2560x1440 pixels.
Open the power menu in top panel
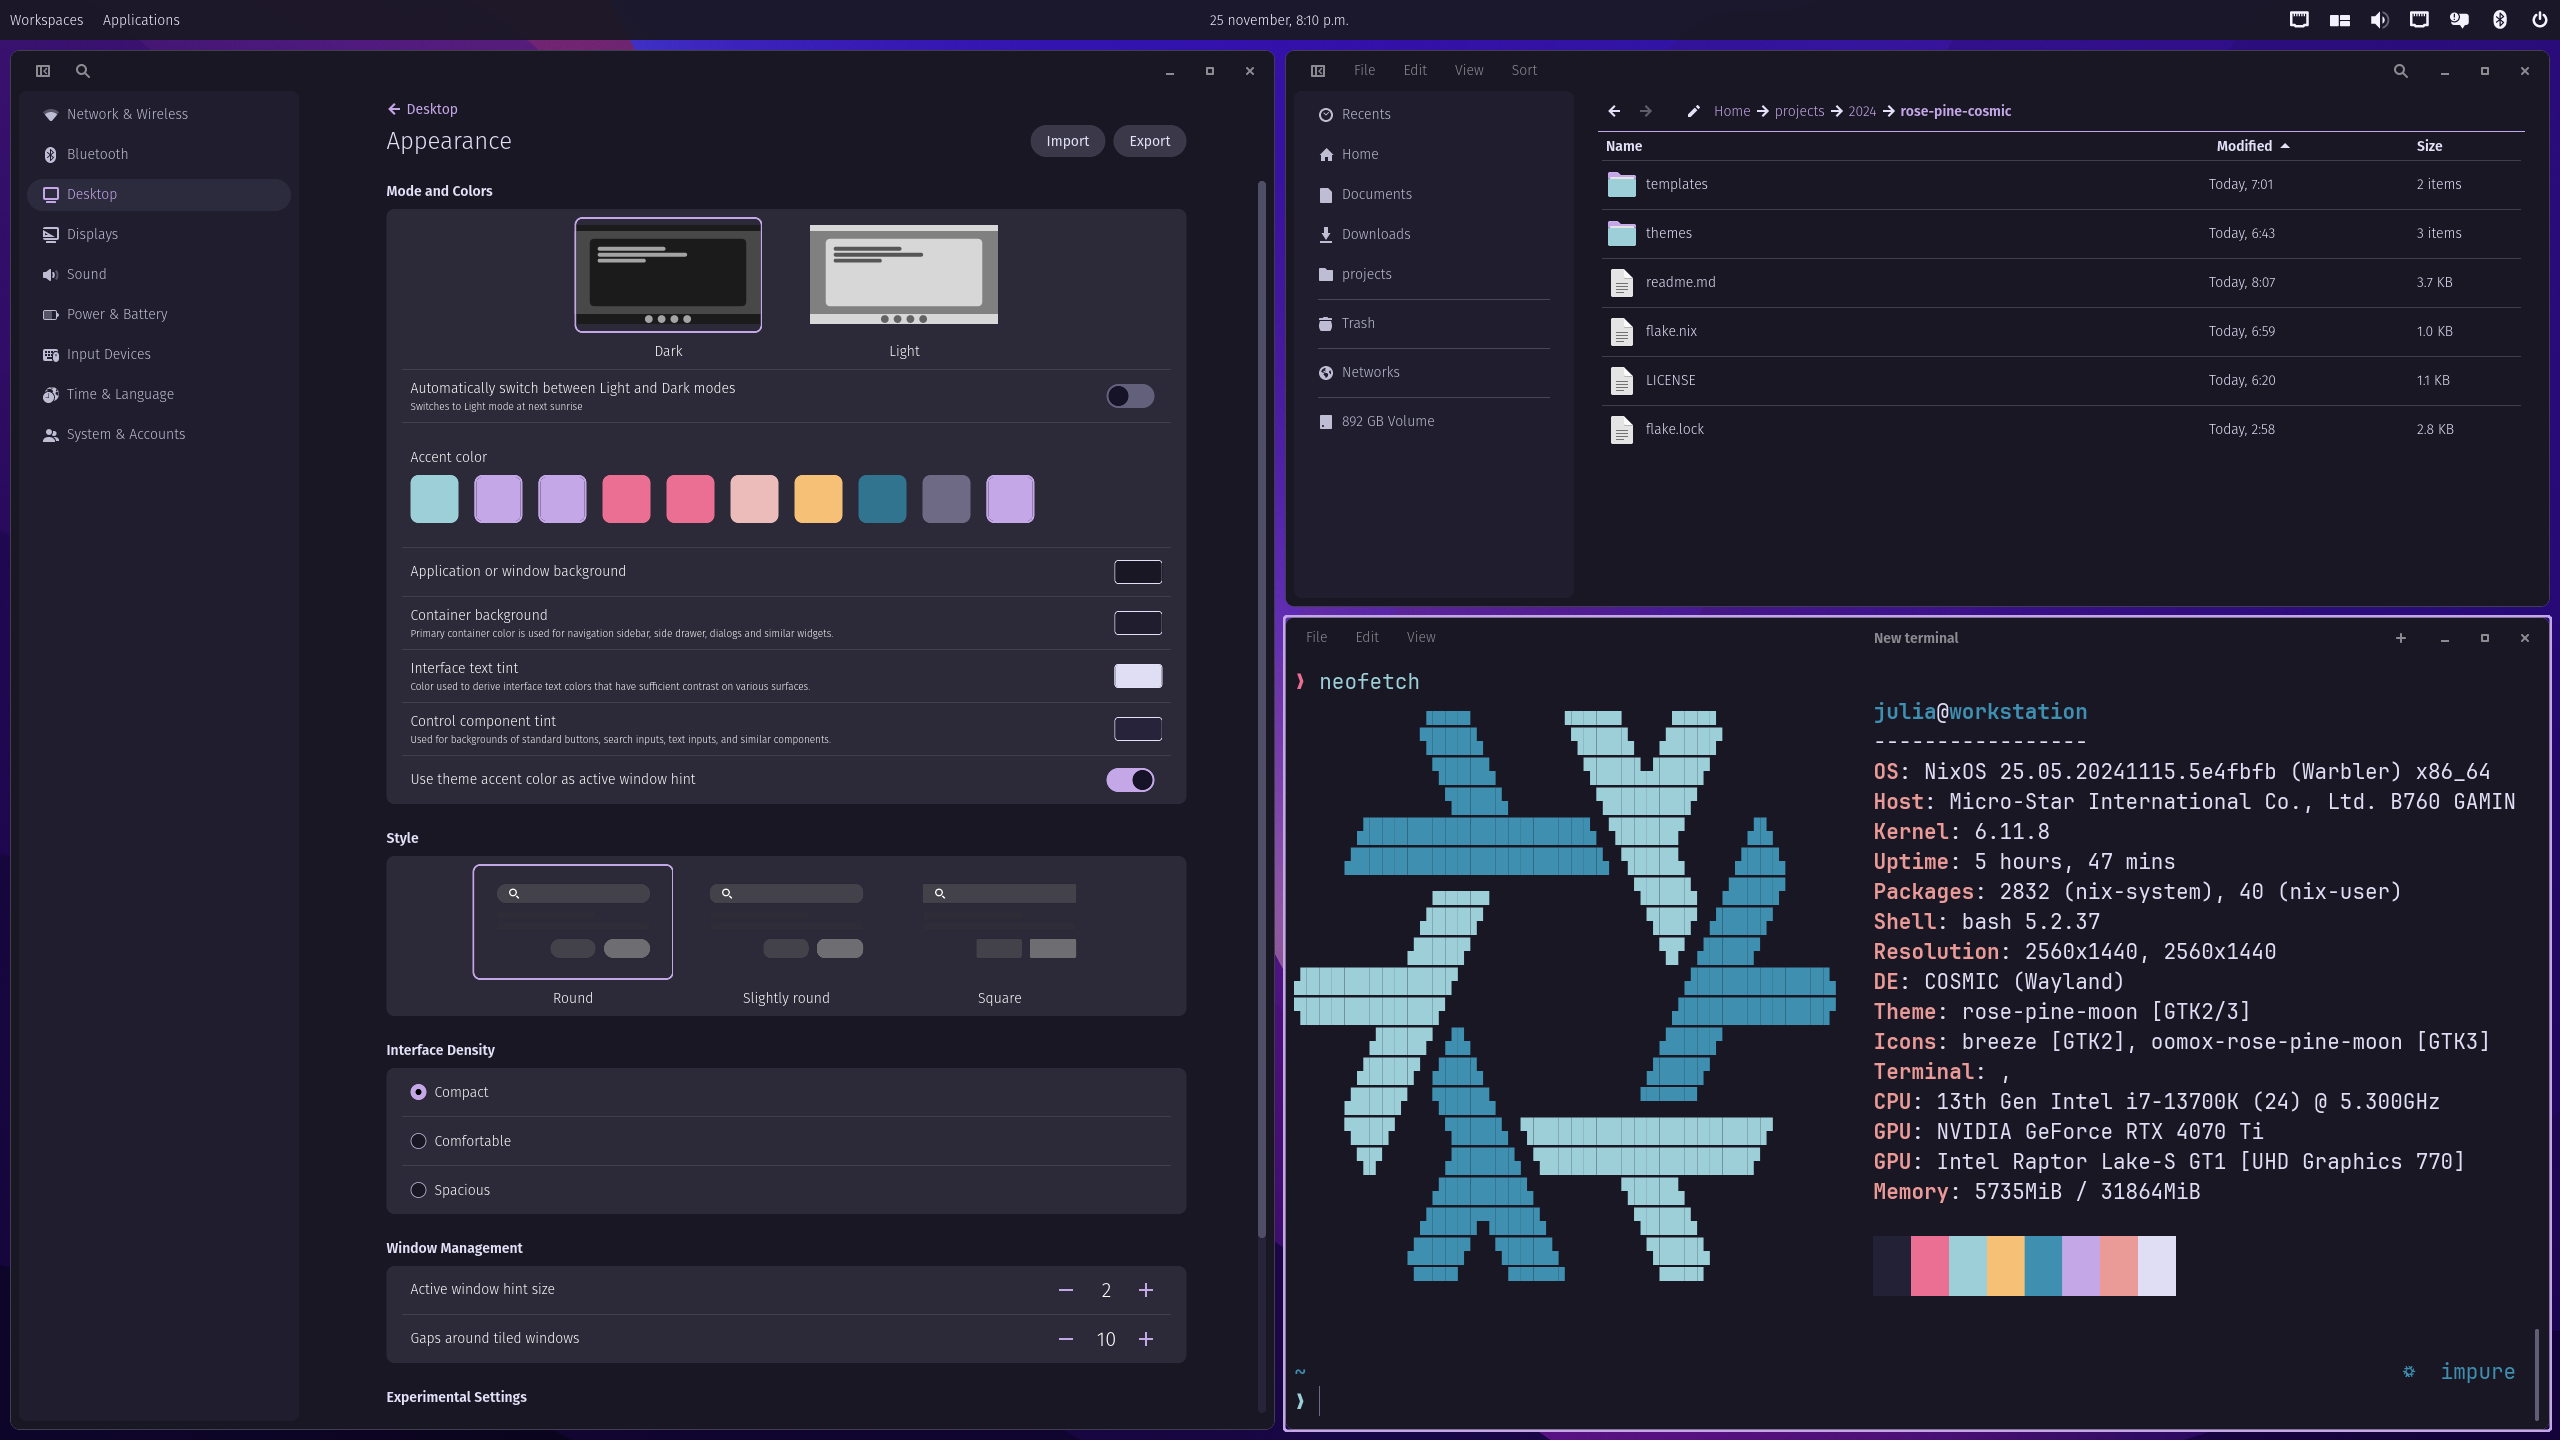(2539, 20)
